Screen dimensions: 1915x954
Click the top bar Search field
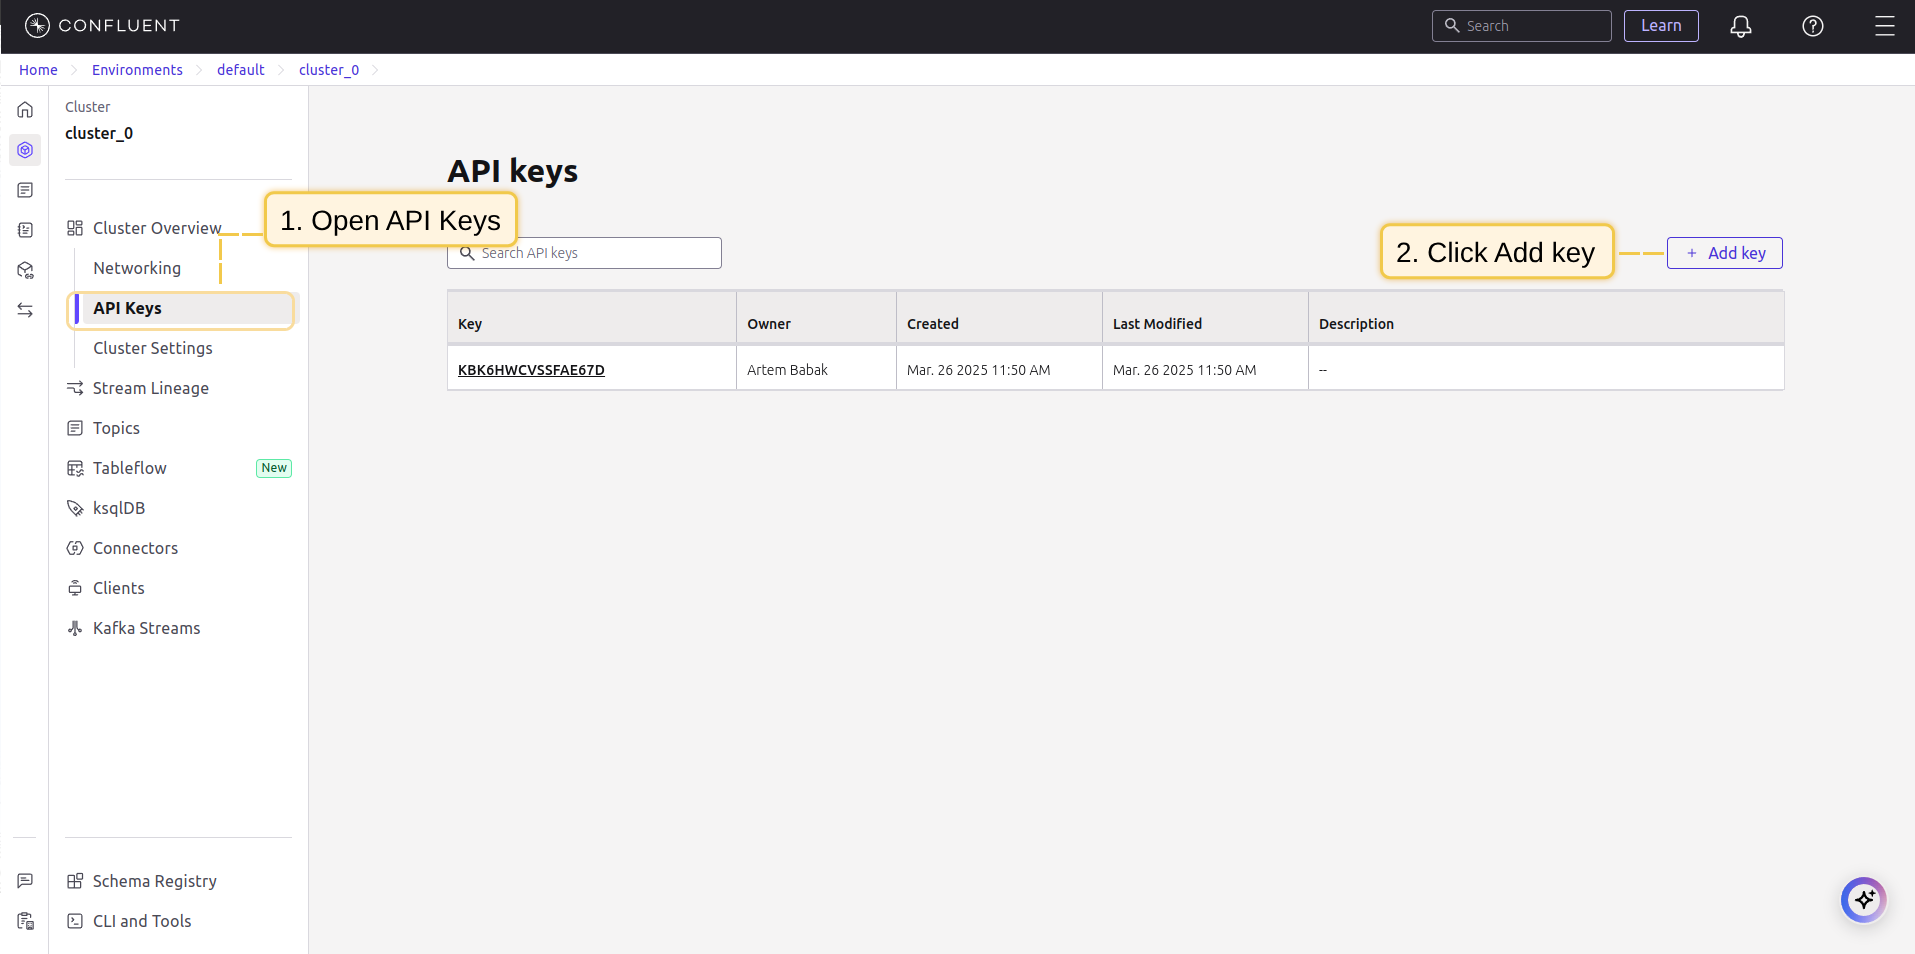click(x=1521, y=26)
